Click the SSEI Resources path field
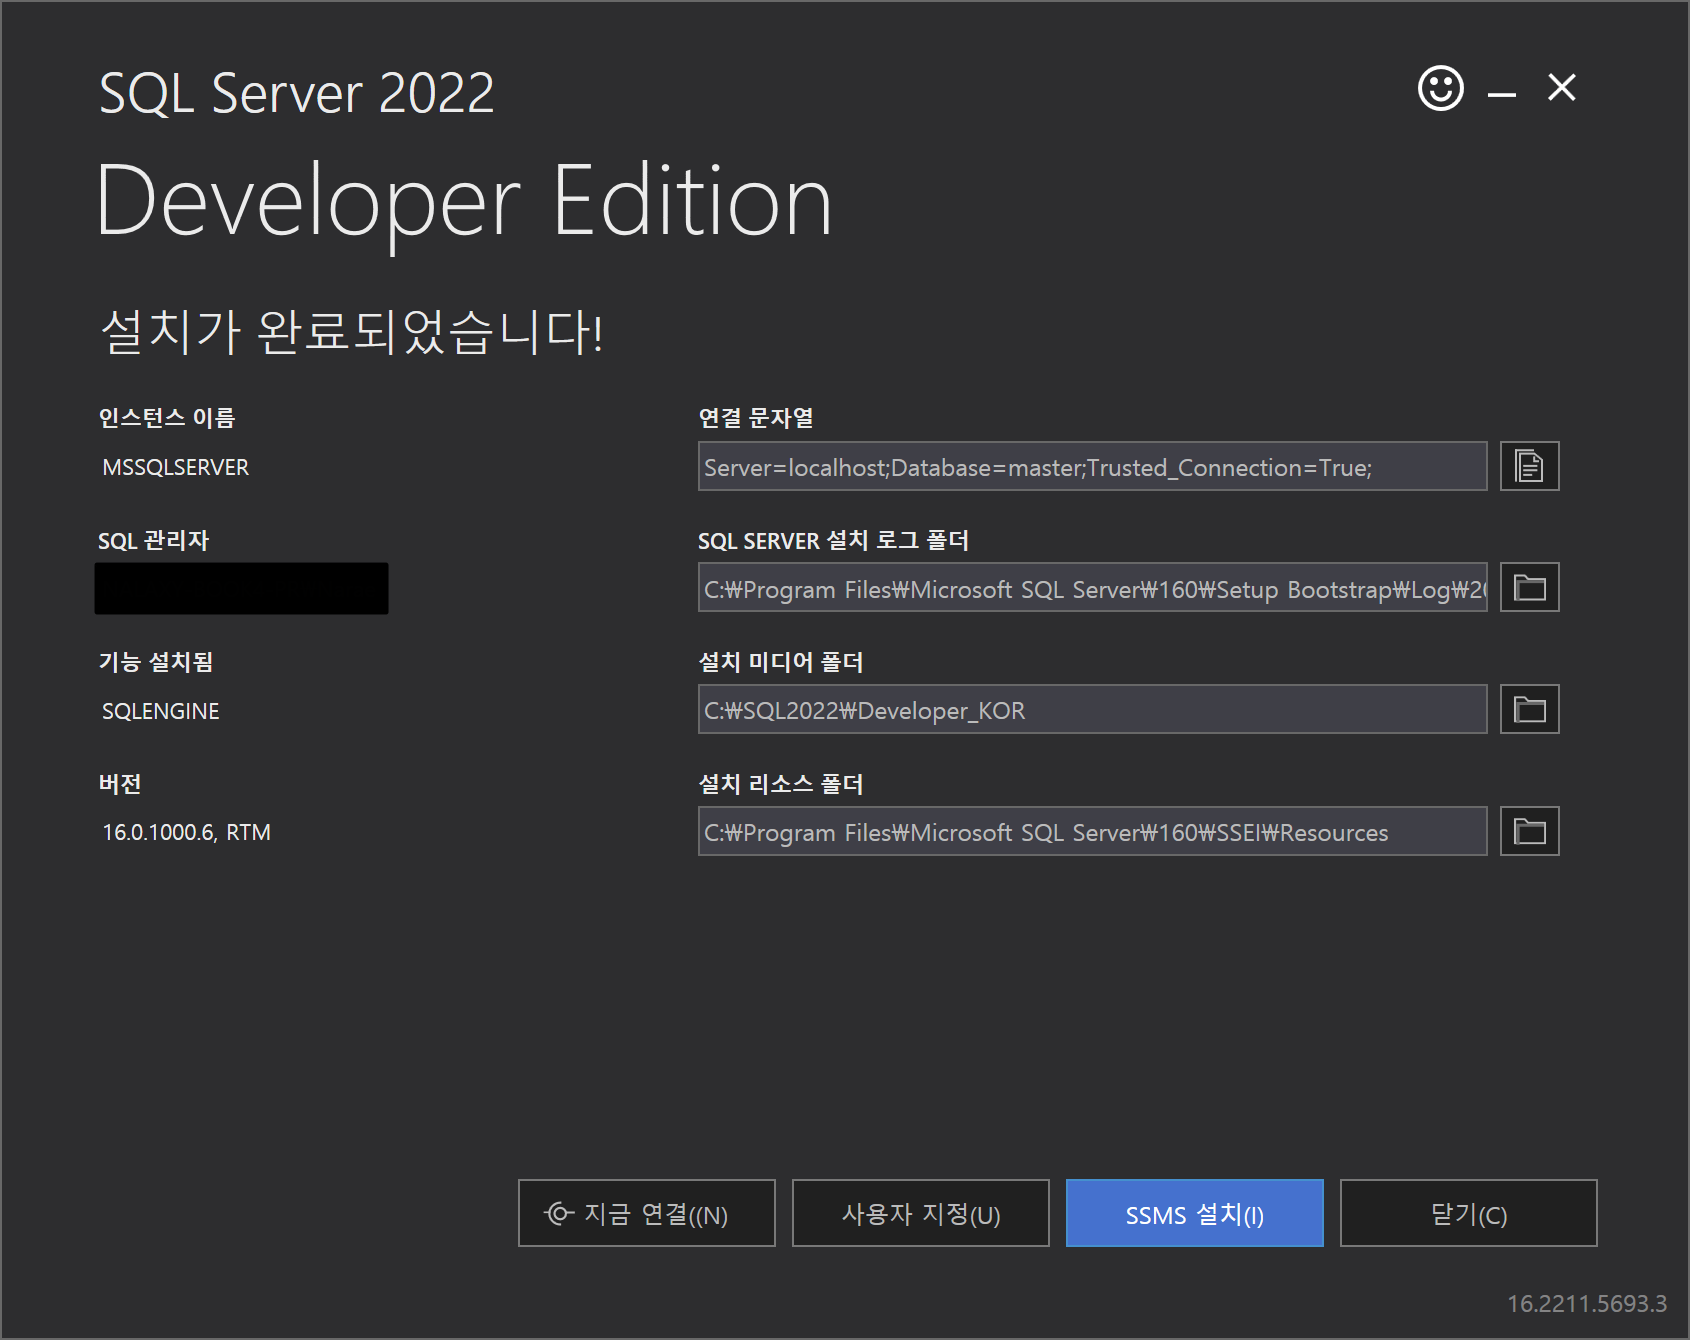1690x1340 pixels. (x=1092, y=831)
